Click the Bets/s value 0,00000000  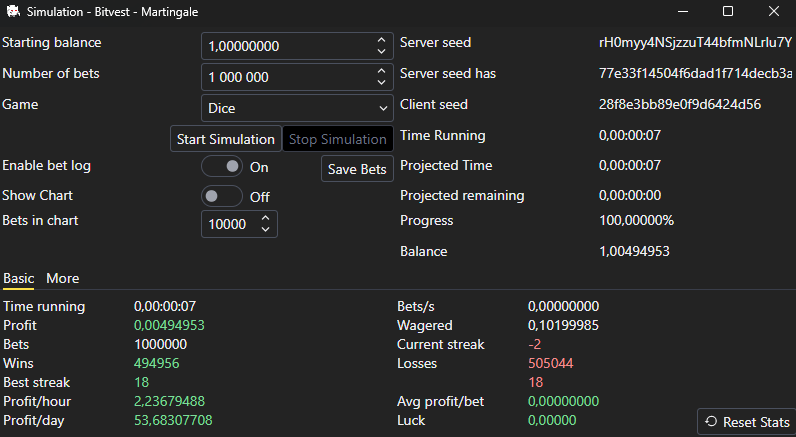(x=563, y=307)
